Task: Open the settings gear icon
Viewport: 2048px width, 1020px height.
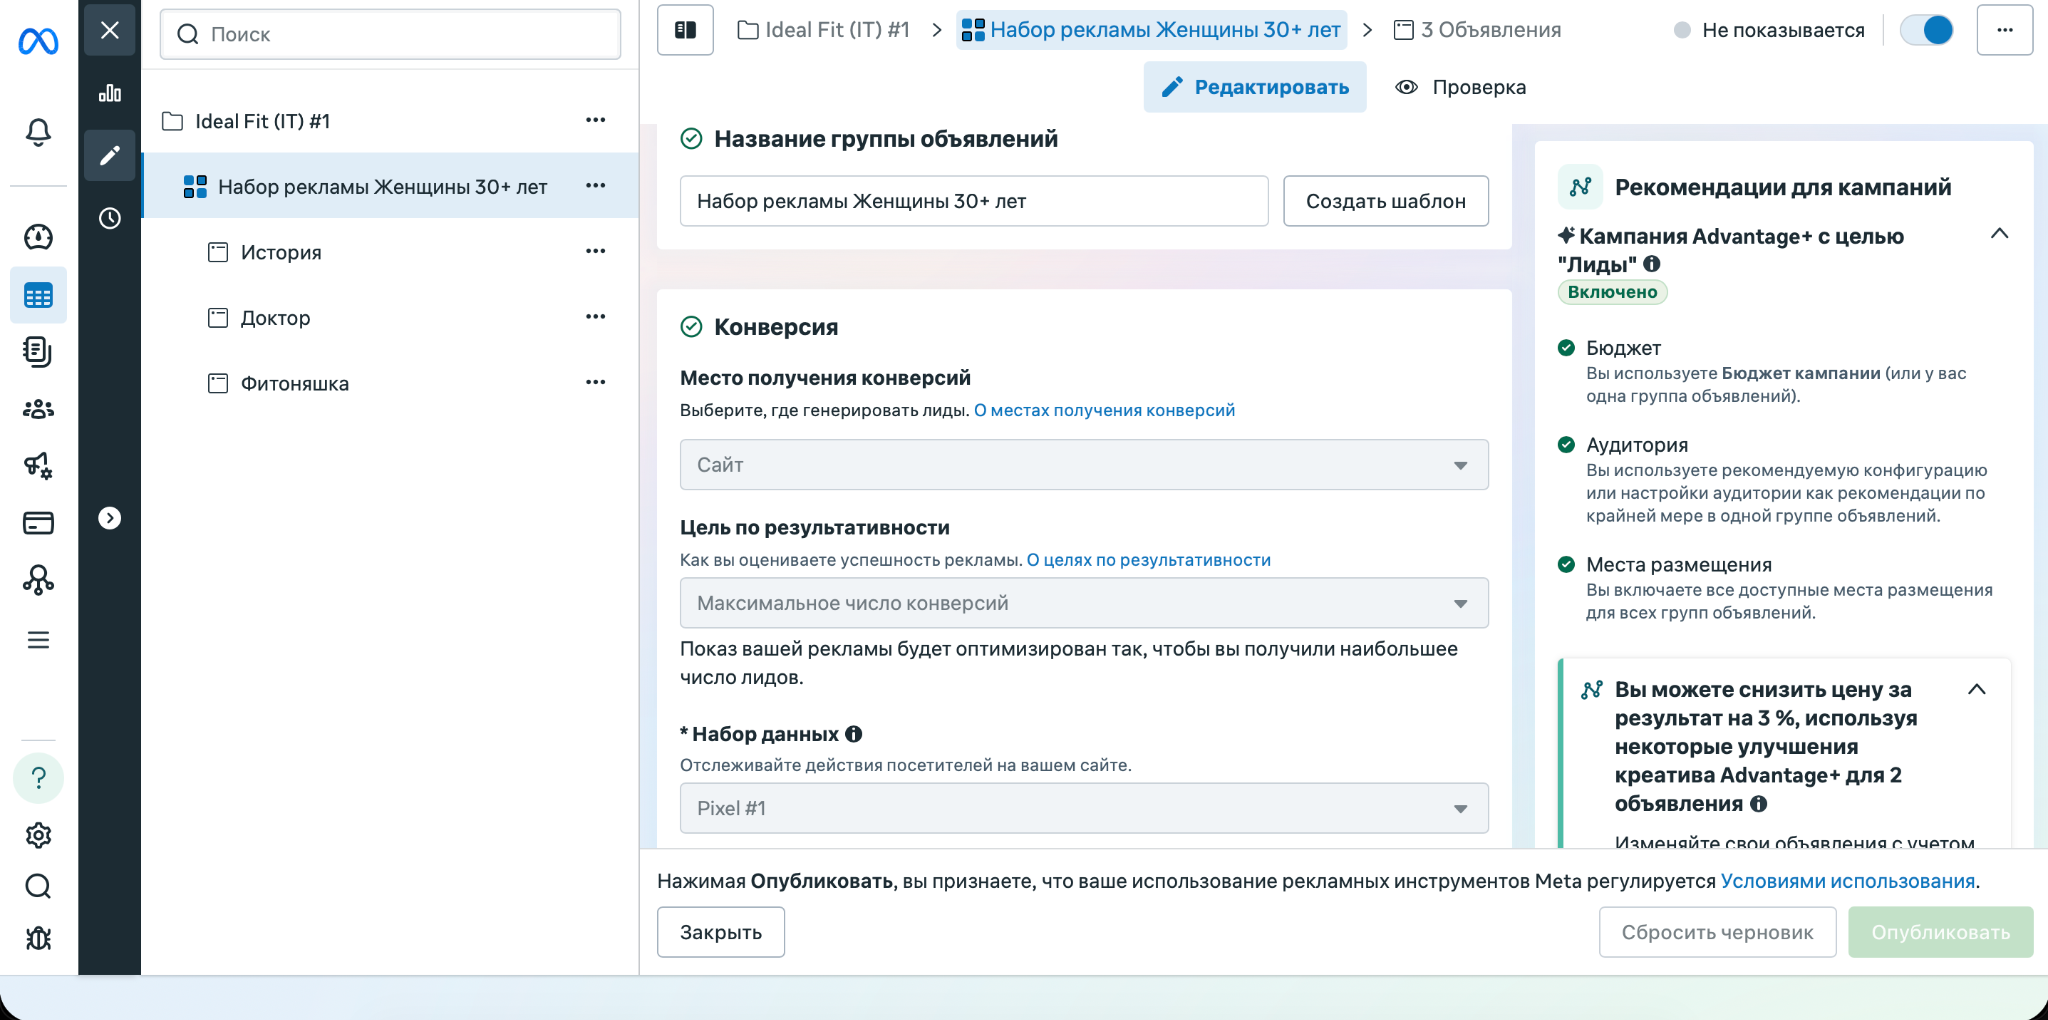Action: 38,835
